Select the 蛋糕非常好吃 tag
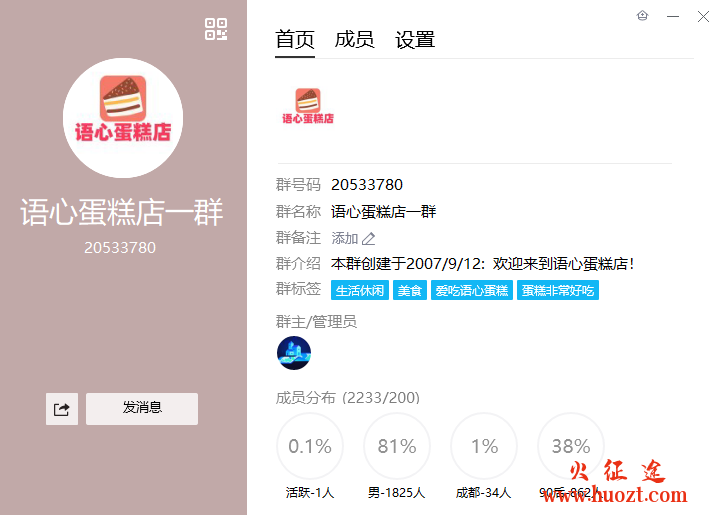The image size is (710, 515). tap(558, 290)
